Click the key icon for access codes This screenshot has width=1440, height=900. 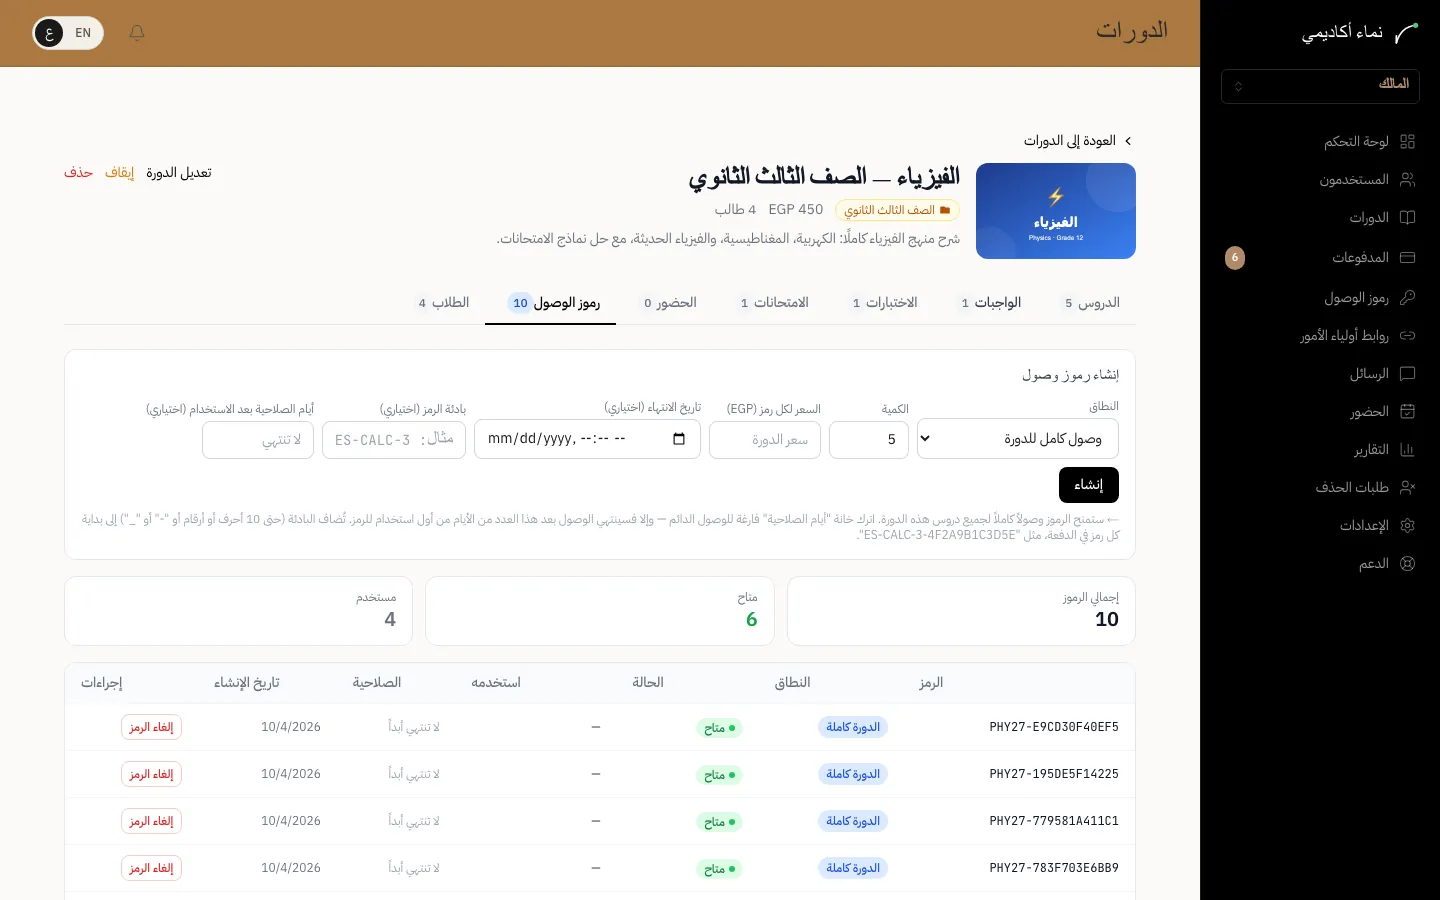point(1407,298)
